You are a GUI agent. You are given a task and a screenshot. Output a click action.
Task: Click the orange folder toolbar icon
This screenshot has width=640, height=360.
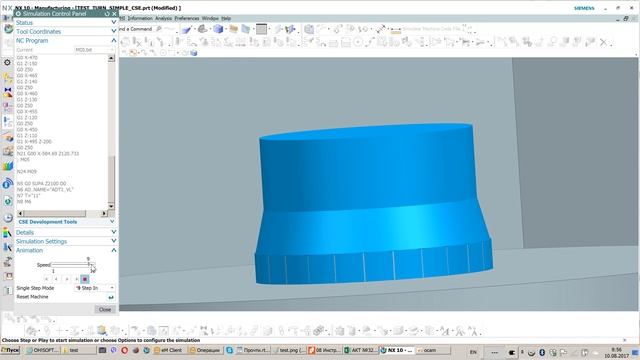coord(233,29)
